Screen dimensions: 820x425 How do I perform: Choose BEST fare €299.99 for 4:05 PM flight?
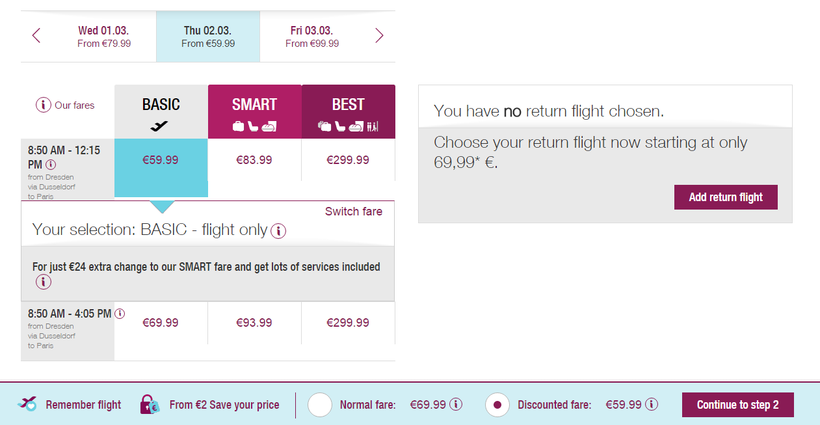pyautogui.click(x=348, y=323)
